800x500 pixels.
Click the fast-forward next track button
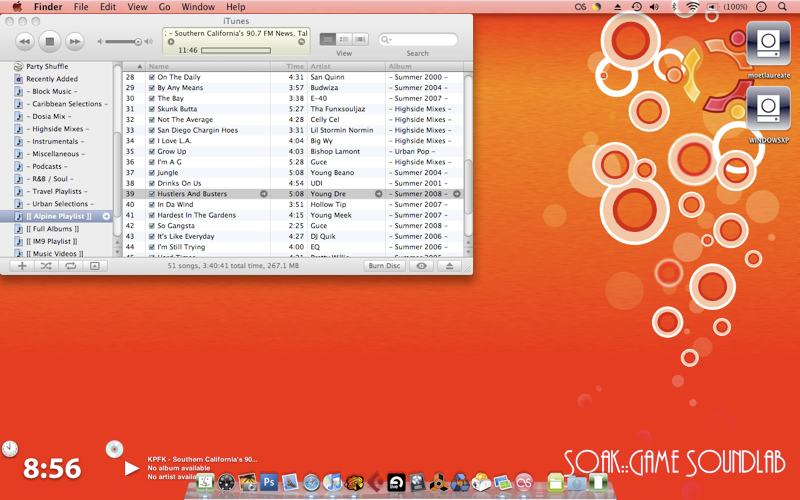[75, 41]
